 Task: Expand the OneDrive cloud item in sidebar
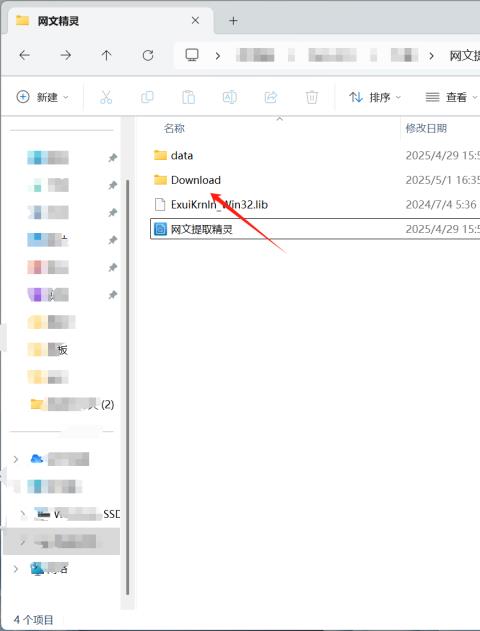click(15, 459)
